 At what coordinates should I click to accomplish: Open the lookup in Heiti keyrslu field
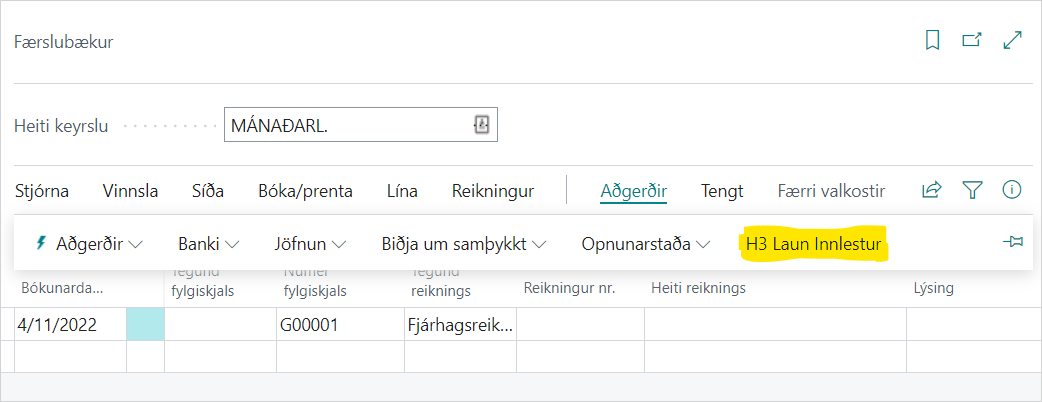pyautogui.click(x=481, y=126)
